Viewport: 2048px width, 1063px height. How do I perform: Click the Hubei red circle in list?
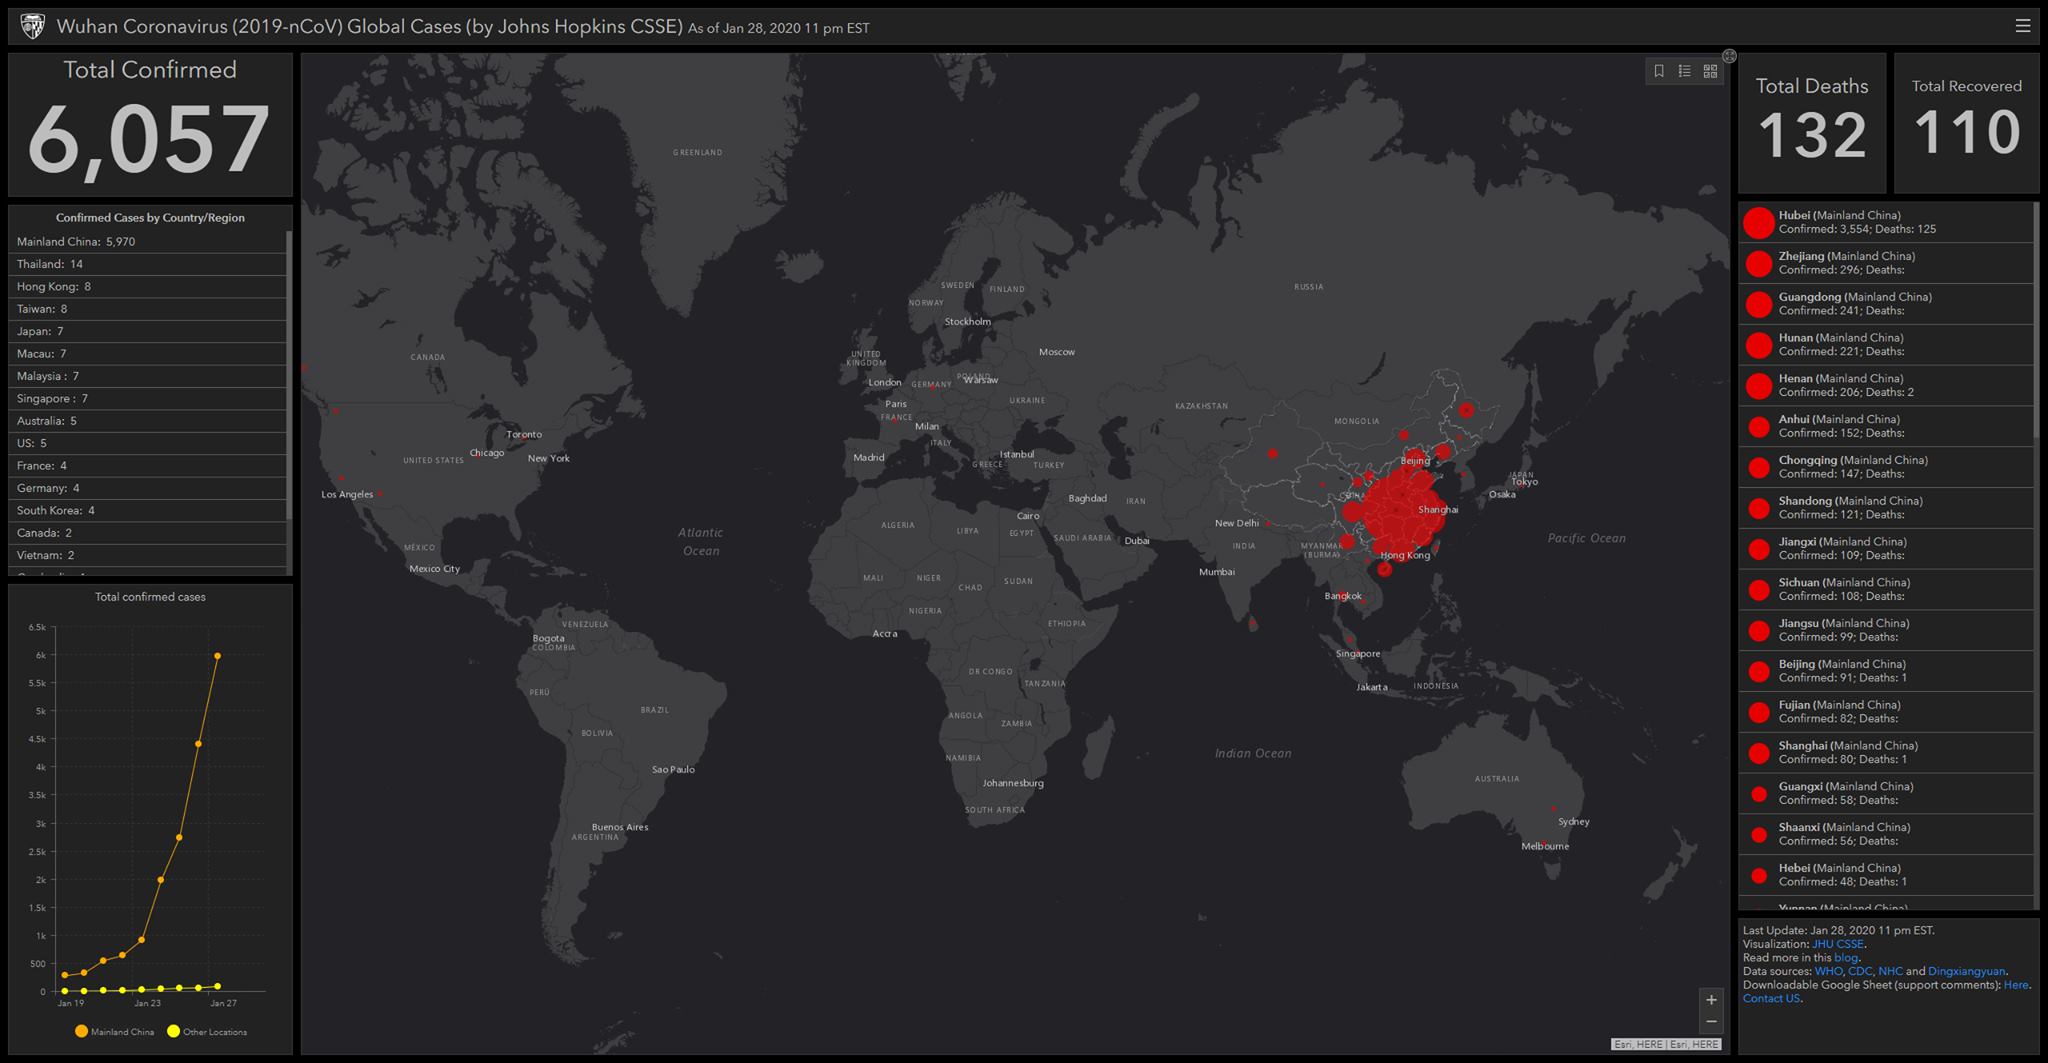pyautogui.click(x=1758, y=222)
